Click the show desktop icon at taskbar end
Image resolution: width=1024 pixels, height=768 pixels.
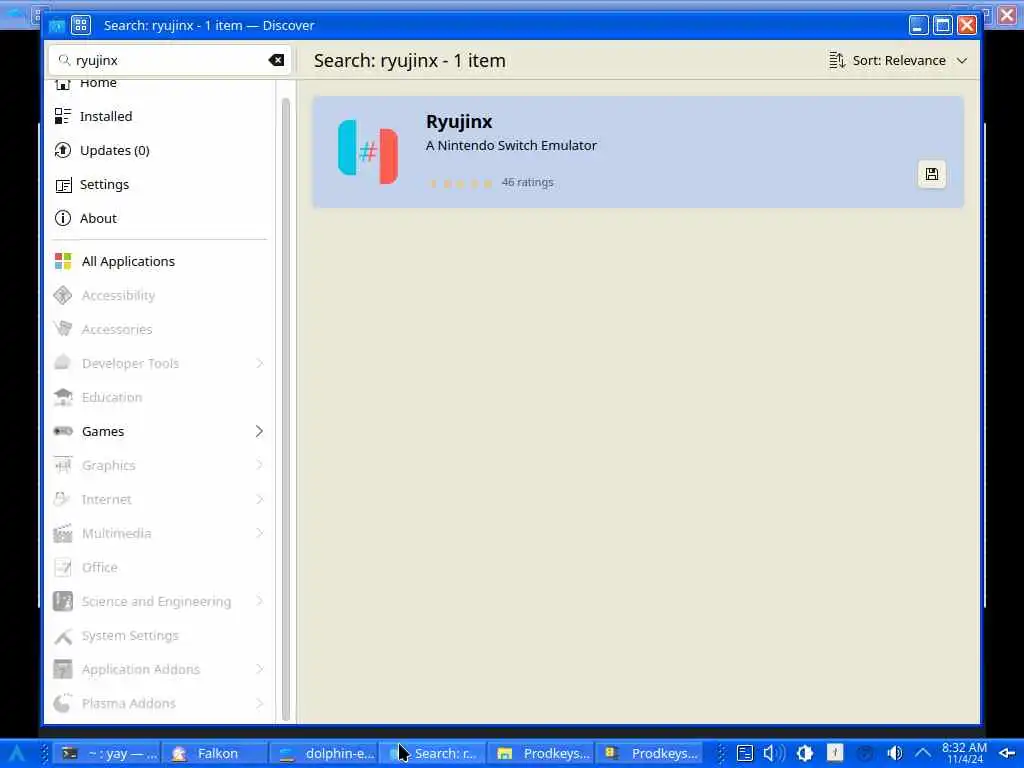coord(1006,753)
